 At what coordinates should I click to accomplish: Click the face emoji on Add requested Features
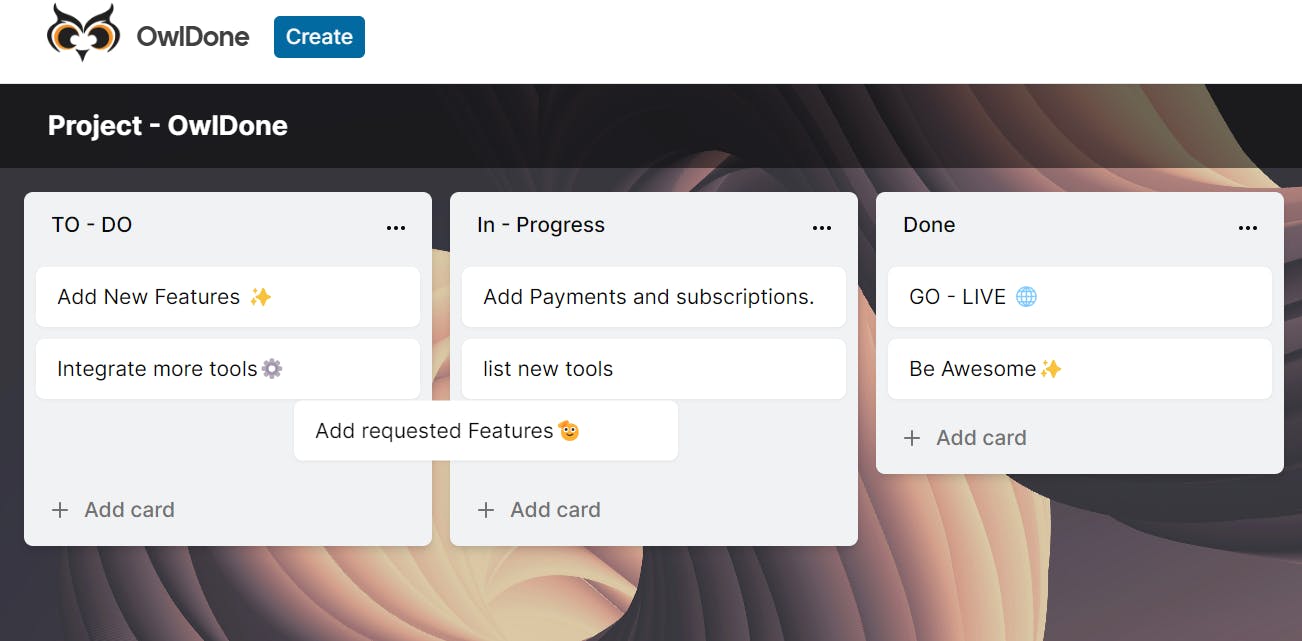[569, 431]
